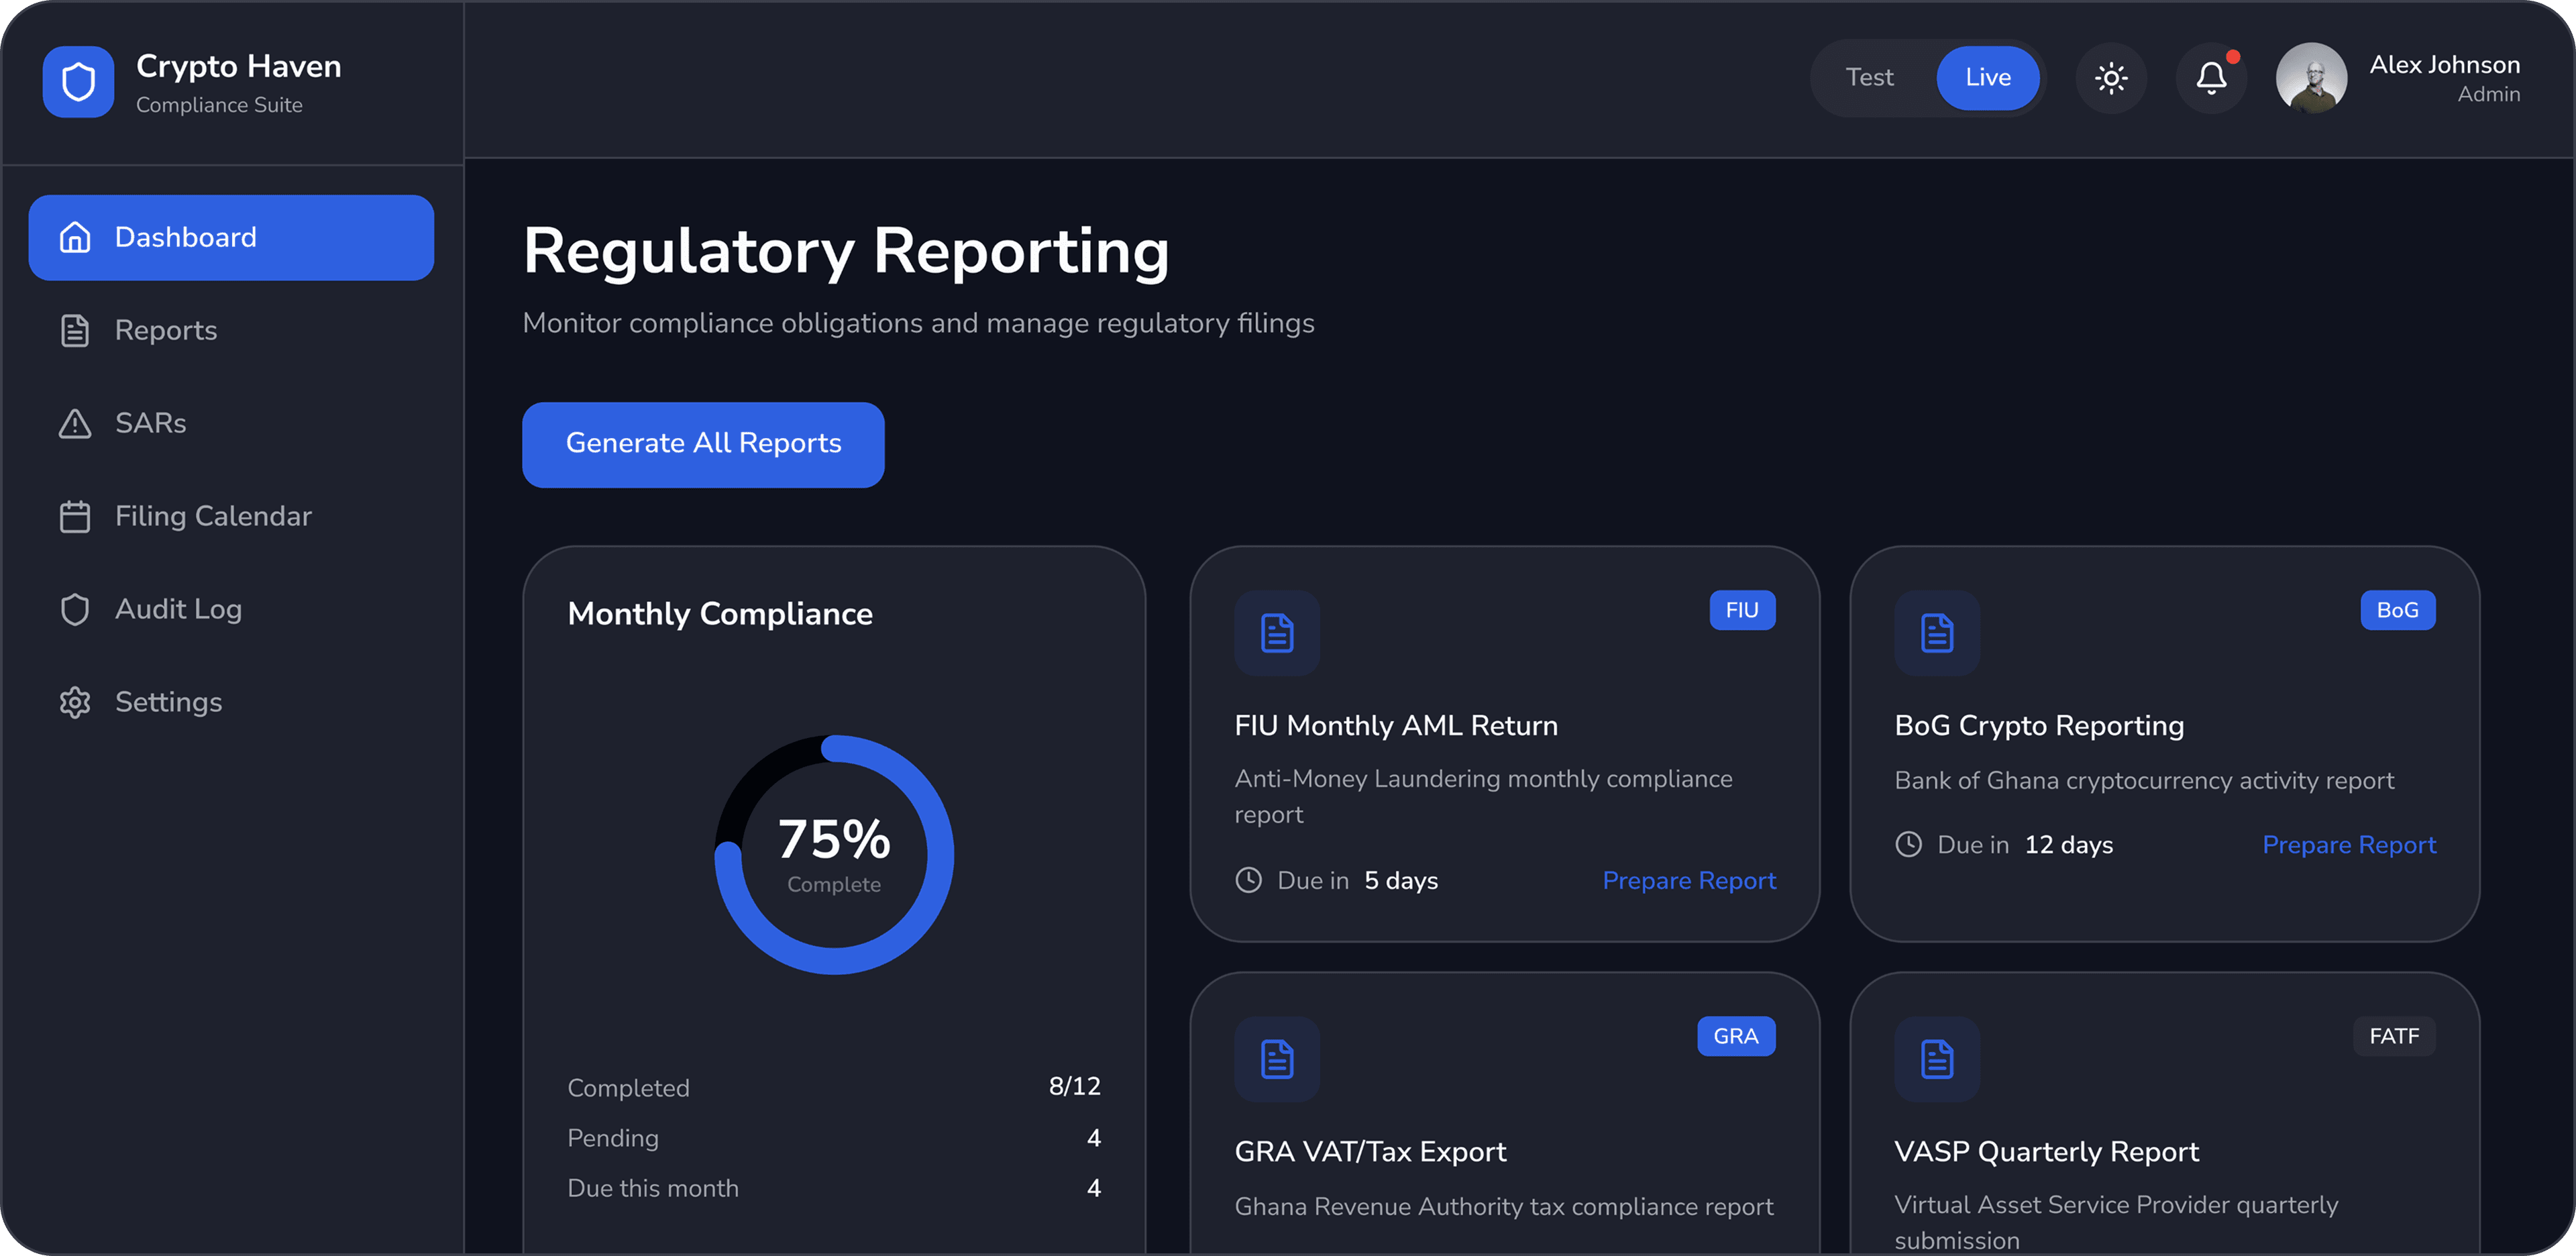Click the Settings gear icon
The height and width of the screenshot is (1256, 2576).
click(75, 702)
